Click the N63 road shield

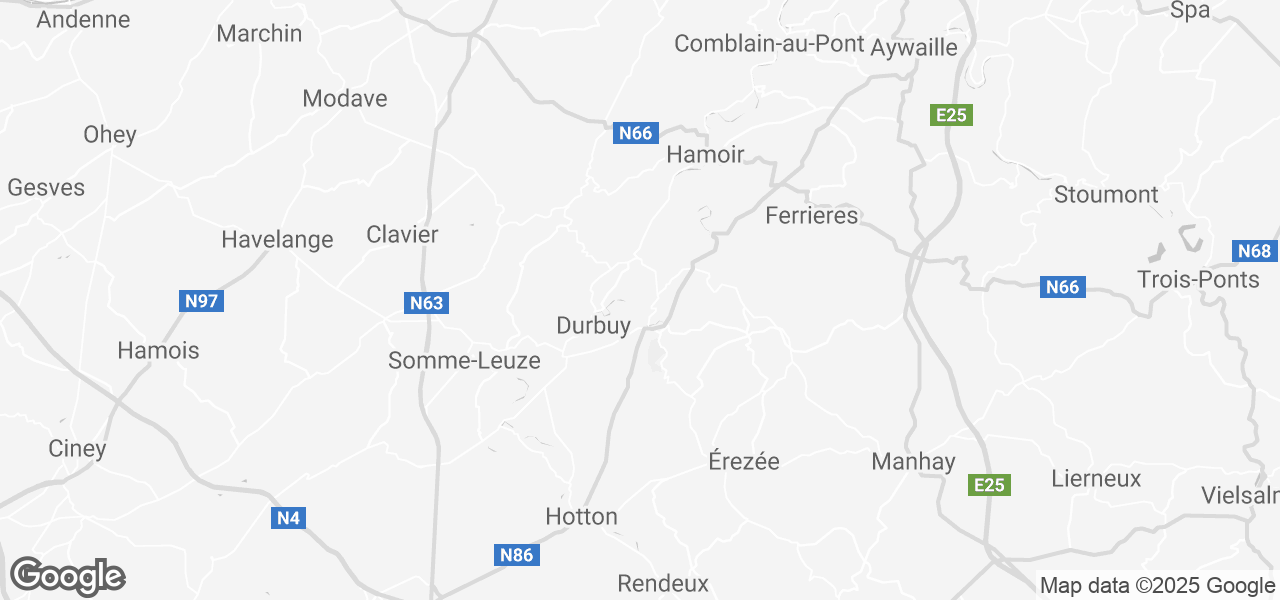[x=426, y=303]
